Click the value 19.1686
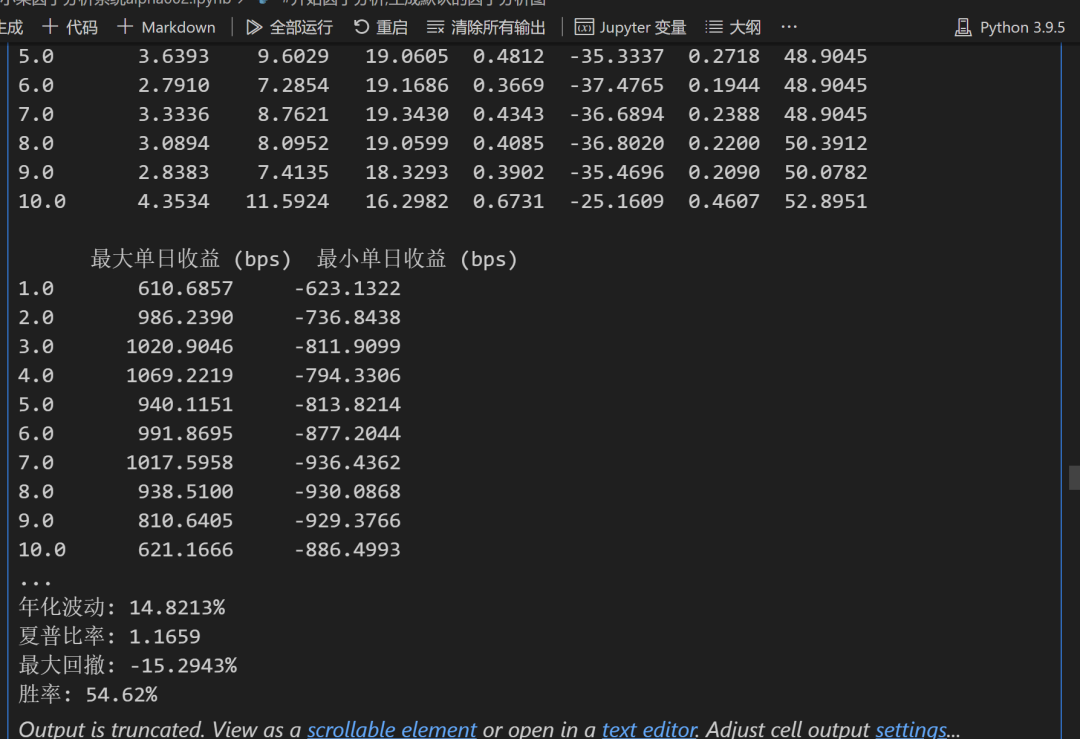The width and height of the screenshot is (1080, 739). pyautogui.click(x=406, y=85)
